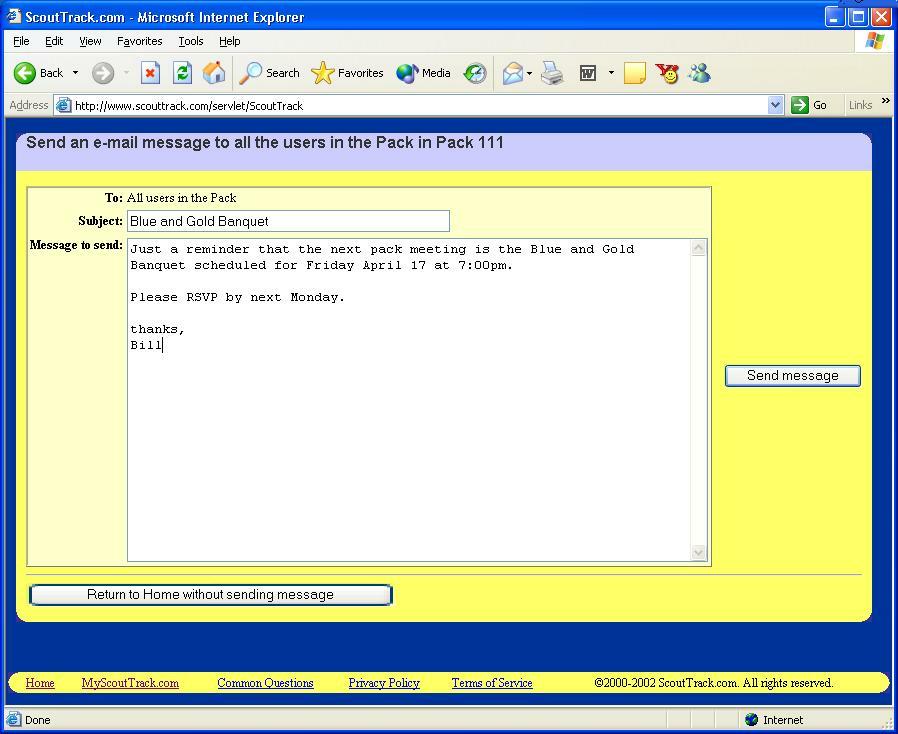Print the page with the printer icon

(552, 73)
